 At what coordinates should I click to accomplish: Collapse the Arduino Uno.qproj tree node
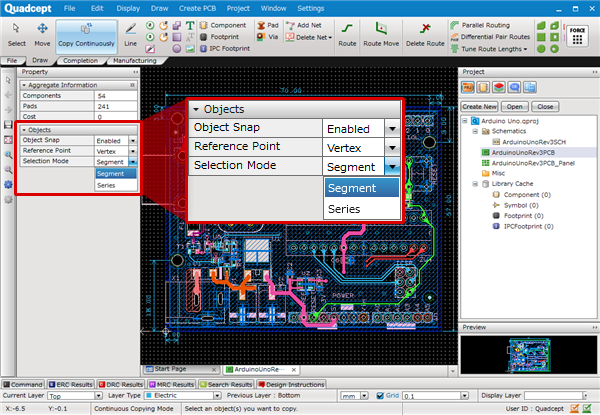tap(465, 121)
